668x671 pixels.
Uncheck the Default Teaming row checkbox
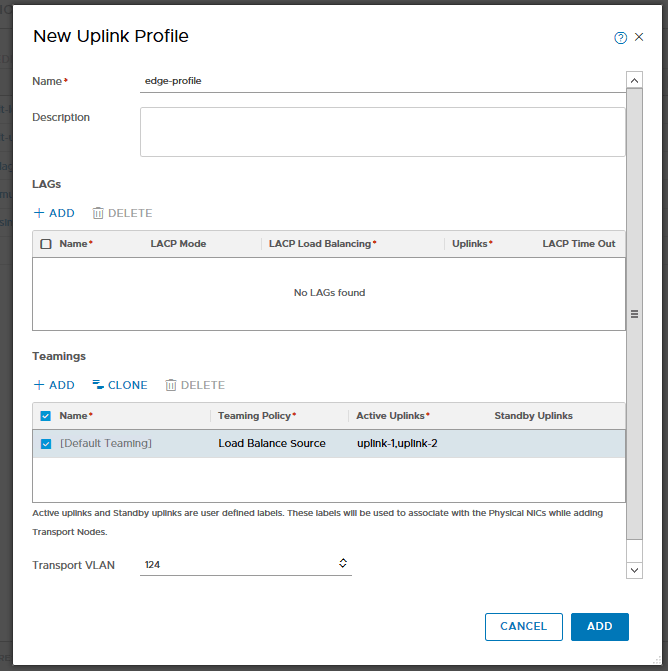[46, 444]
